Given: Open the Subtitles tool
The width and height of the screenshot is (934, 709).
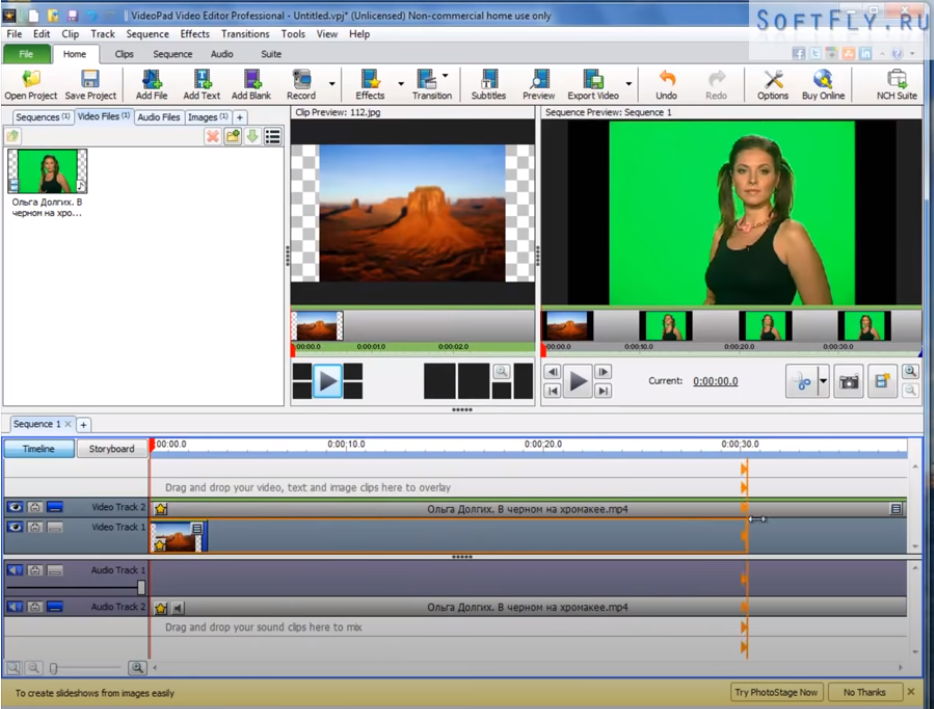Looking at the screenshot, I should 488,85.
